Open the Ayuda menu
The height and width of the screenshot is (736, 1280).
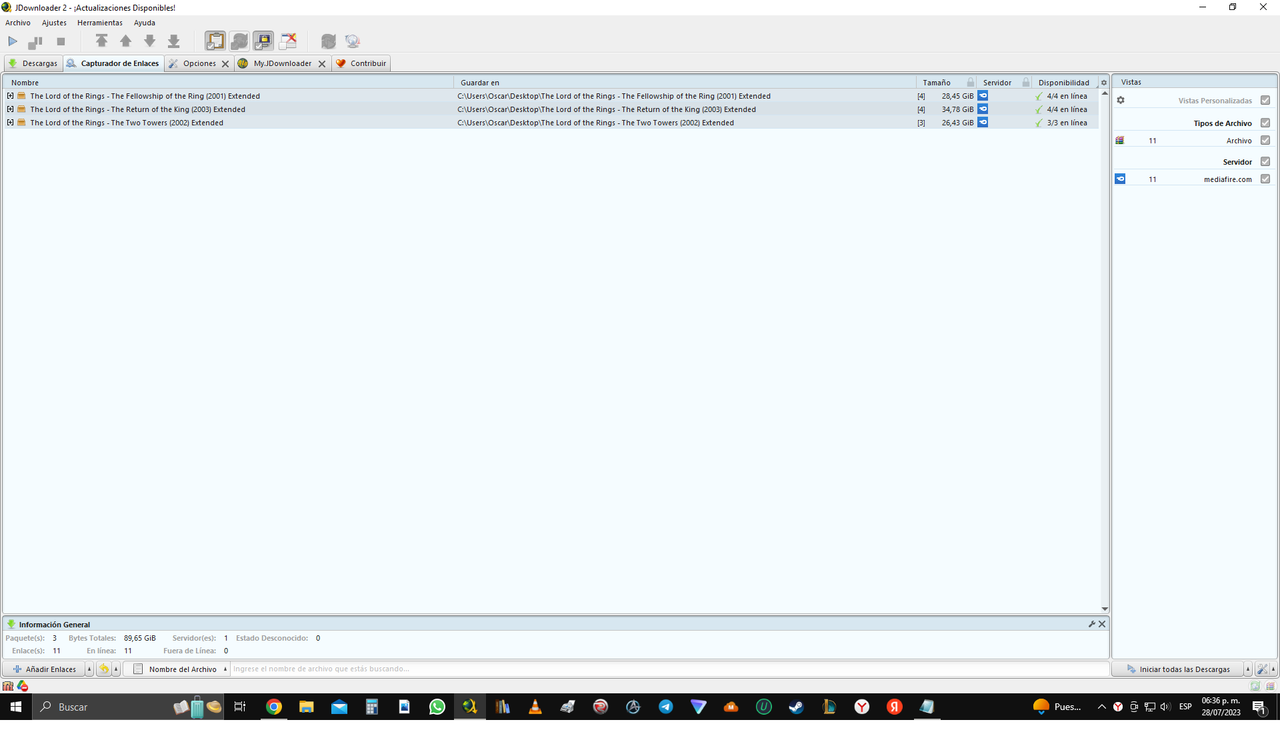[145, 22]
